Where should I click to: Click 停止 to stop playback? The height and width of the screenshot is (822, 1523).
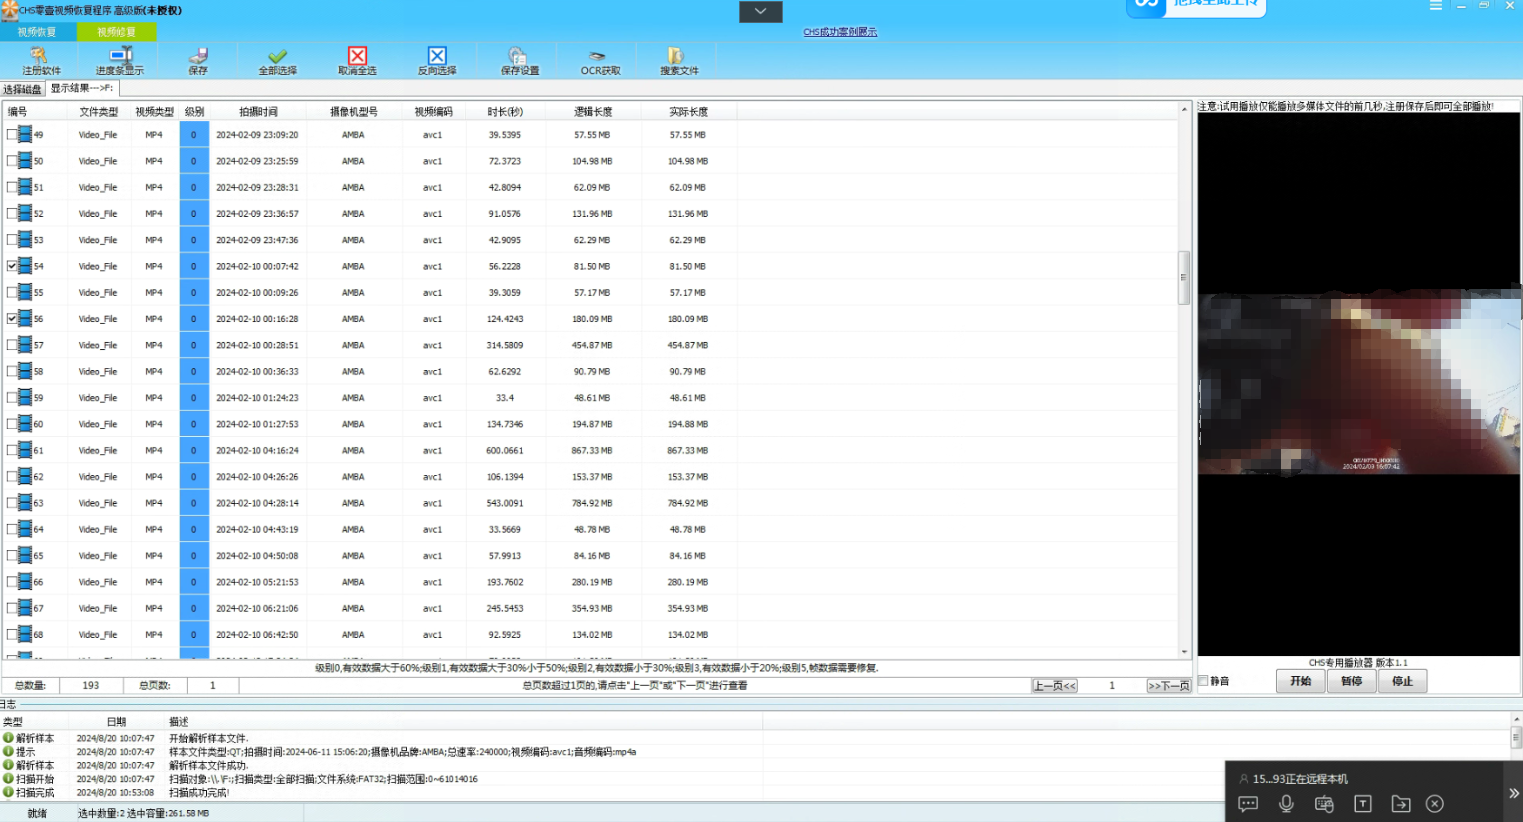point(1402,681)
